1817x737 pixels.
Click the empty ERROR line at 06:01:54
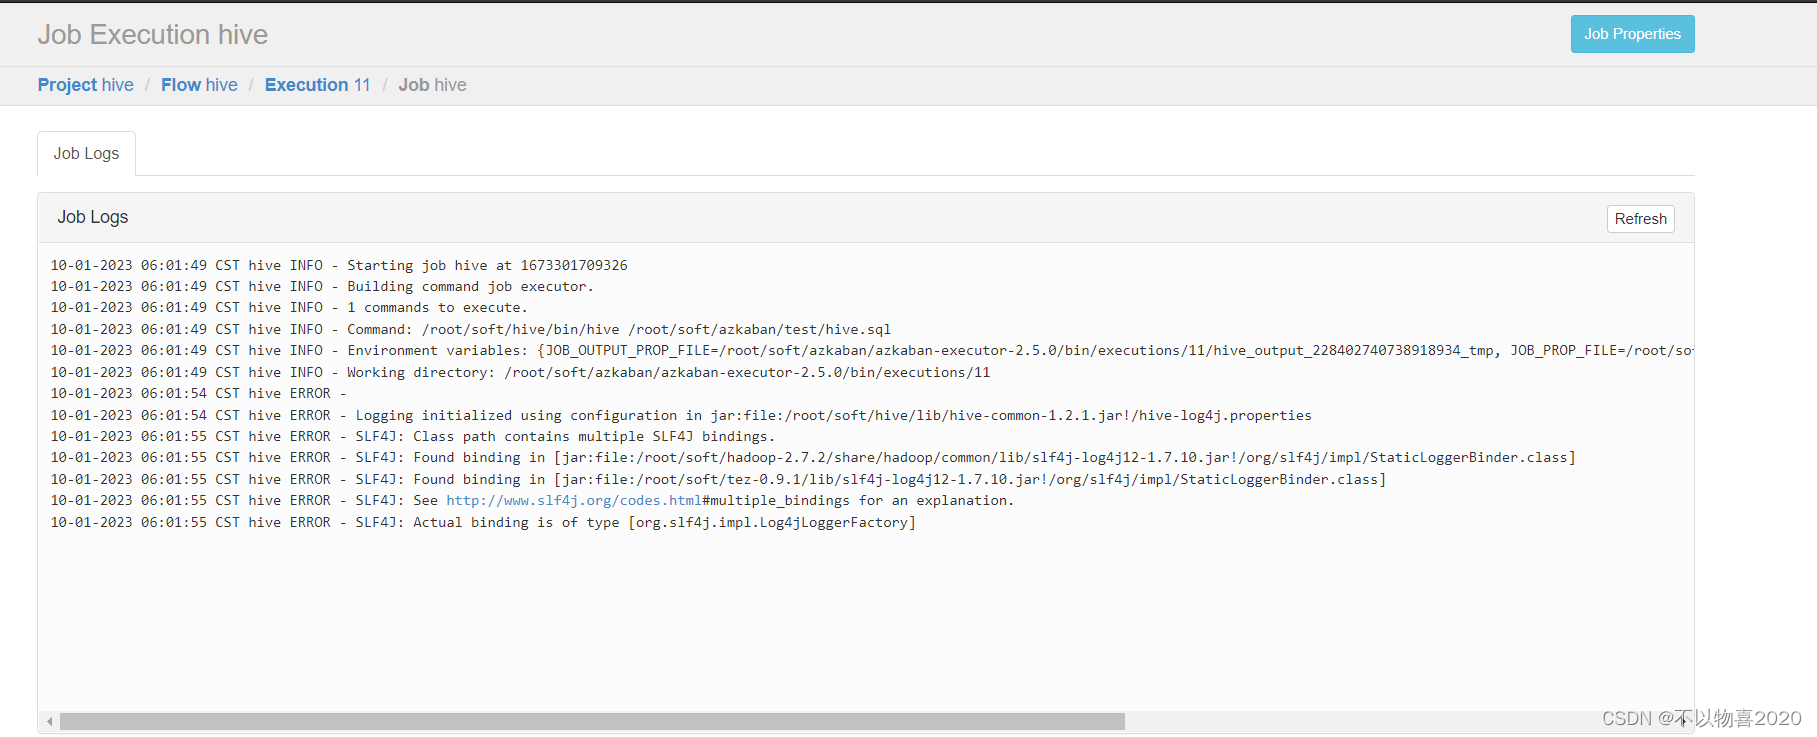199,393
